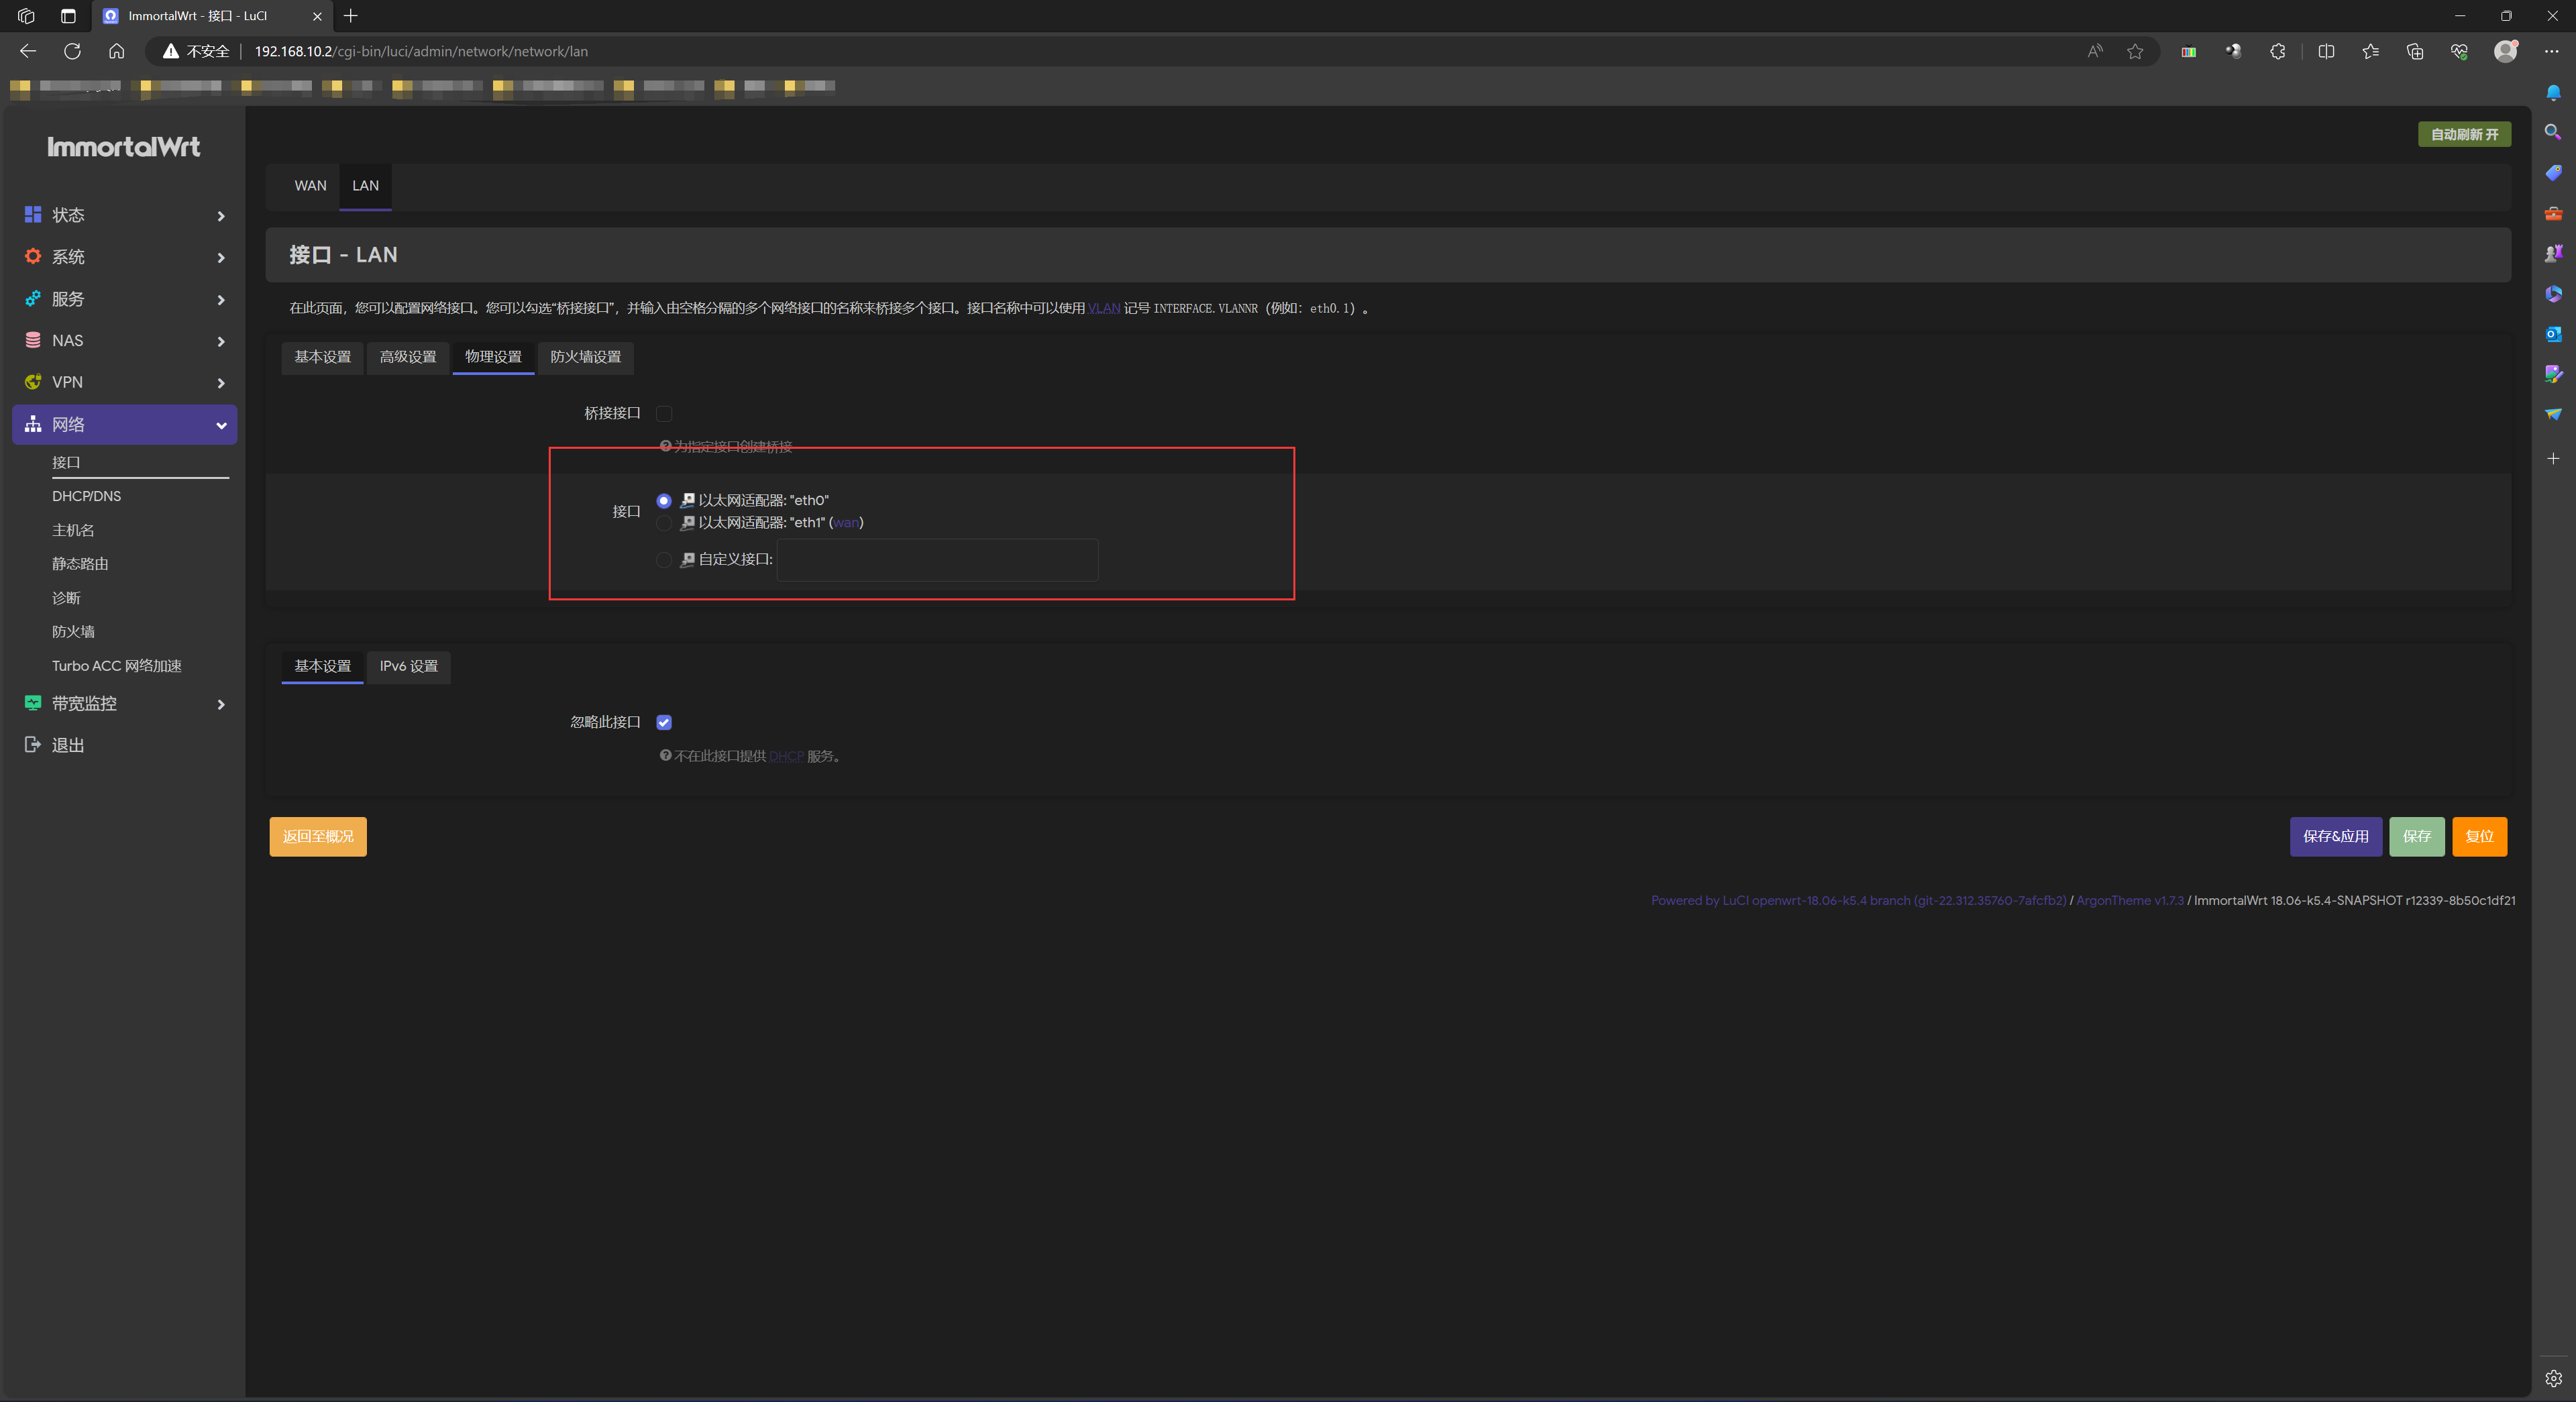The image size is (2576, 1402).
Task: Switch to the WAN interface tab
Action: tap(310, 186)
